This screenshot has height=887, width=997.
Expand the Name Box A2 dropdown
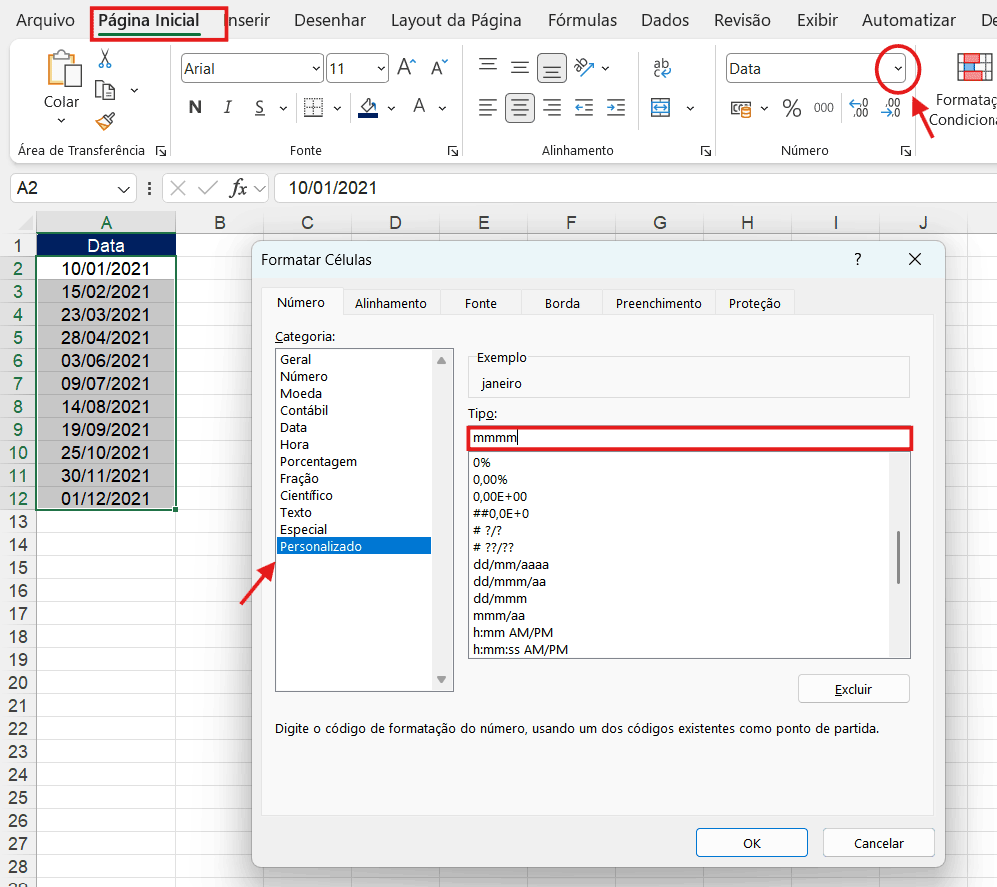[123, 189]
